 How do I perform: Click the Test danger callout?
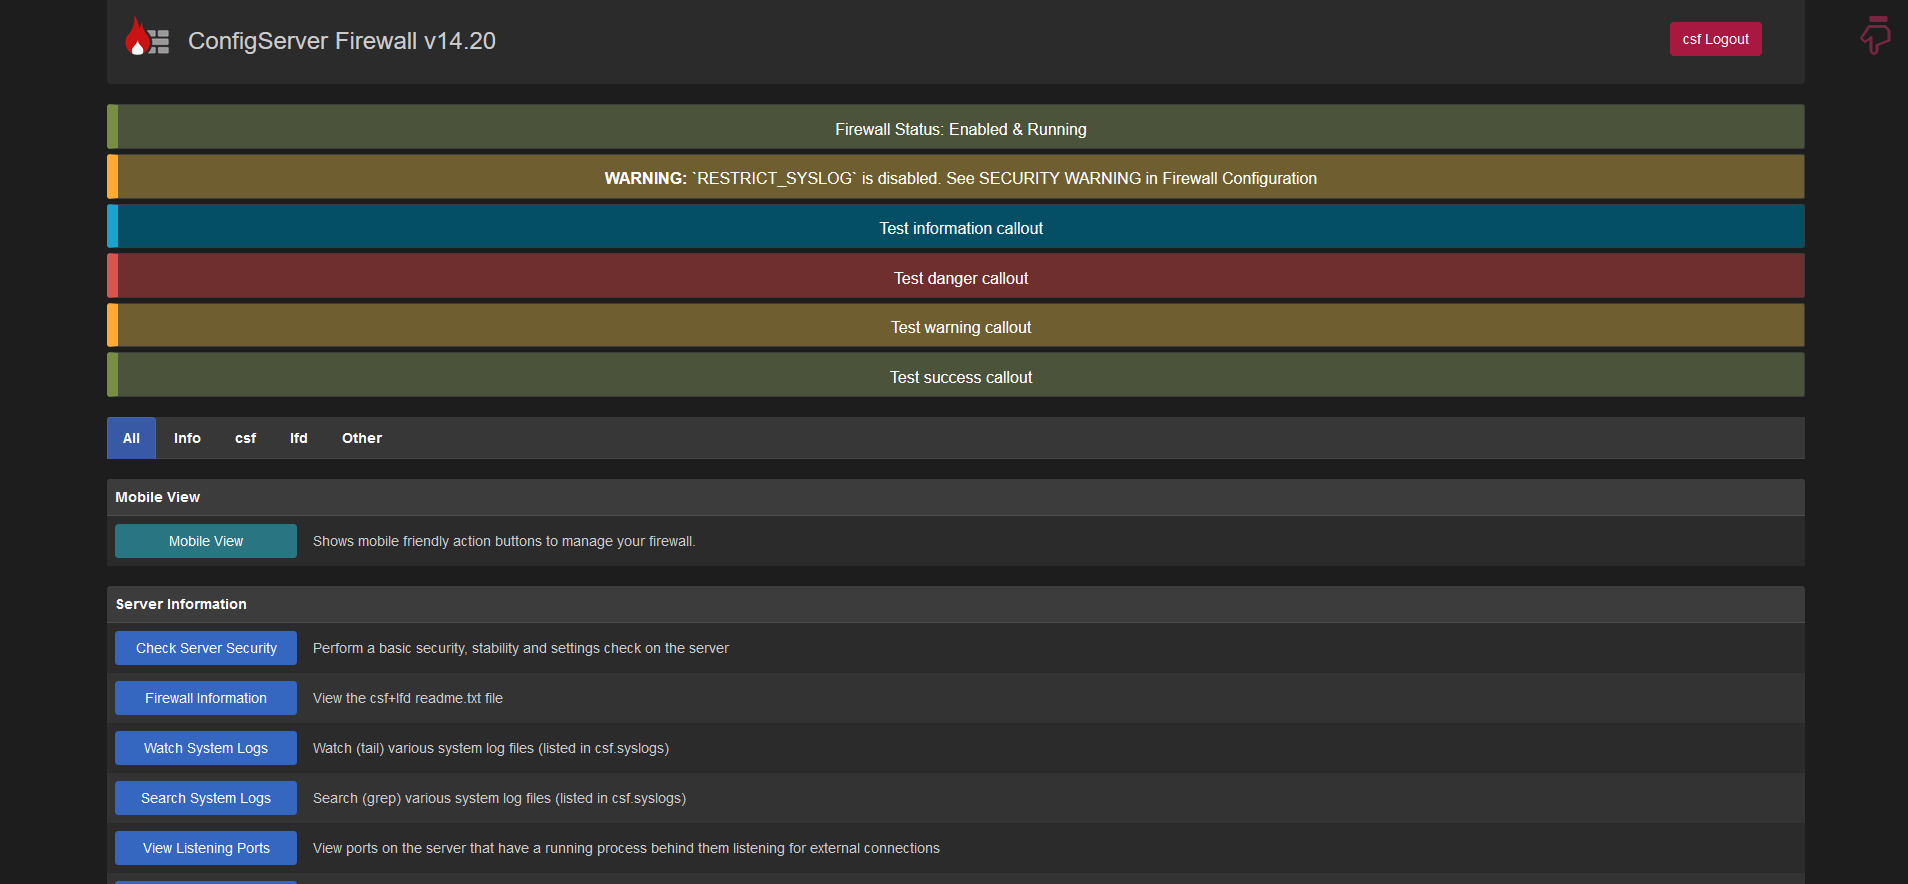click(956, 276)
